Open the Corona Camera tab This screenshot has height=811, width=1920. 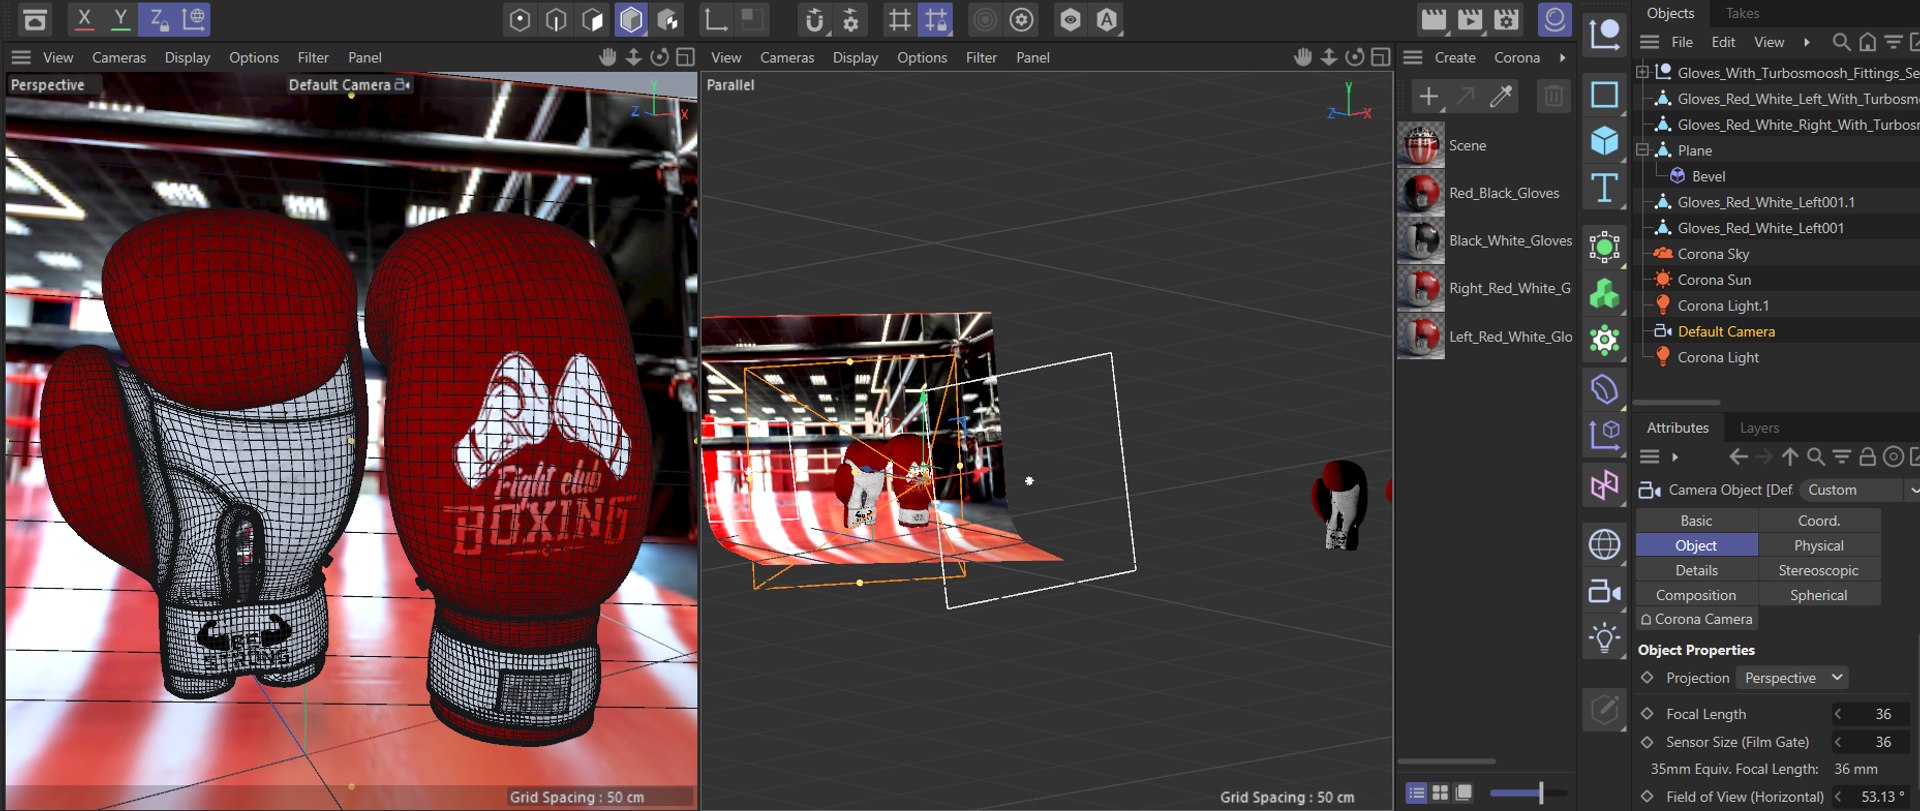pyautogui.click(x=1697, y=619)
